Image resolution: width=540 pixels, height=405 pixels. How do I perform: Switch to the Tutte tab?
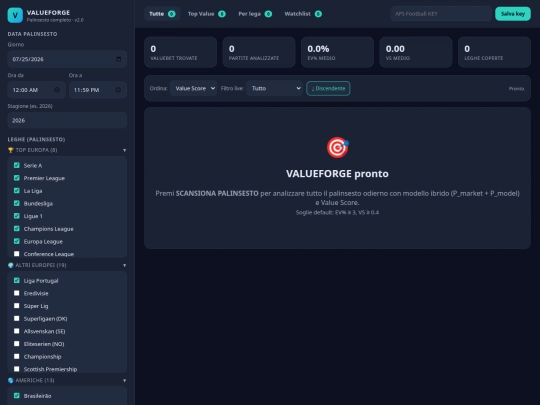tap(162, 14)
